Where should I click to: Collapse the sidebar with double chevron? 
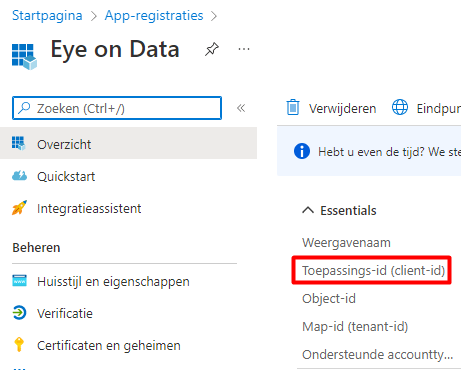(241, 108)
